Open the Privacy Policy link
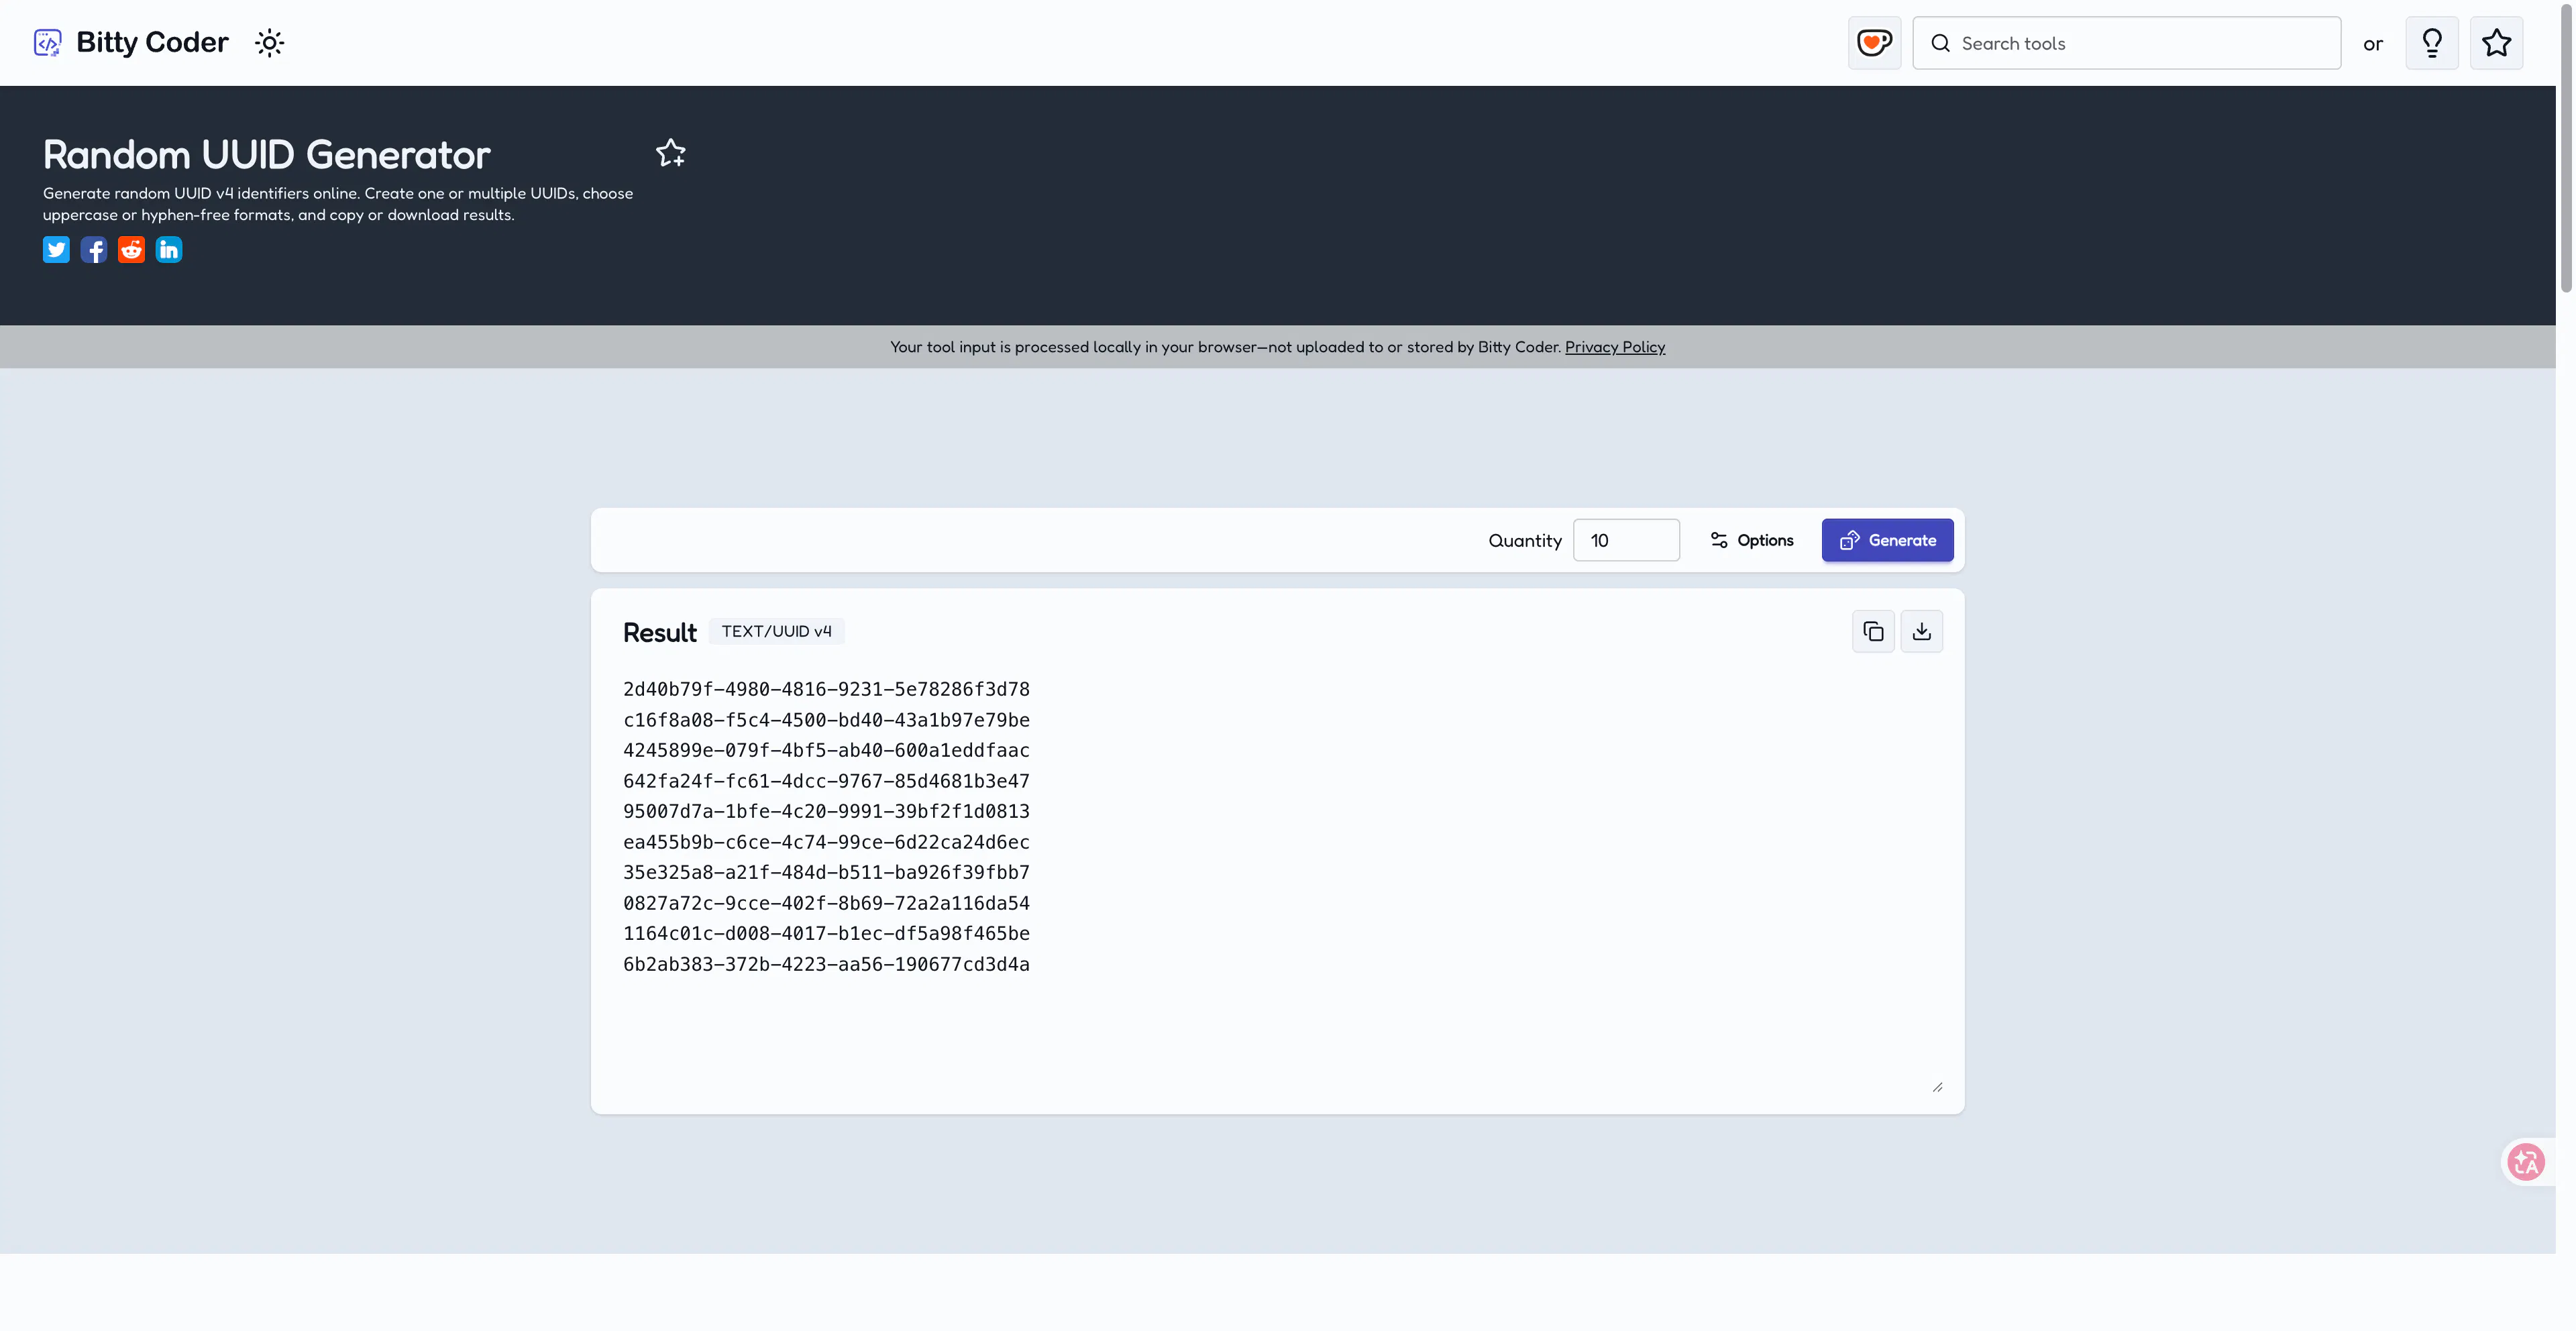 coord(1615,347)
